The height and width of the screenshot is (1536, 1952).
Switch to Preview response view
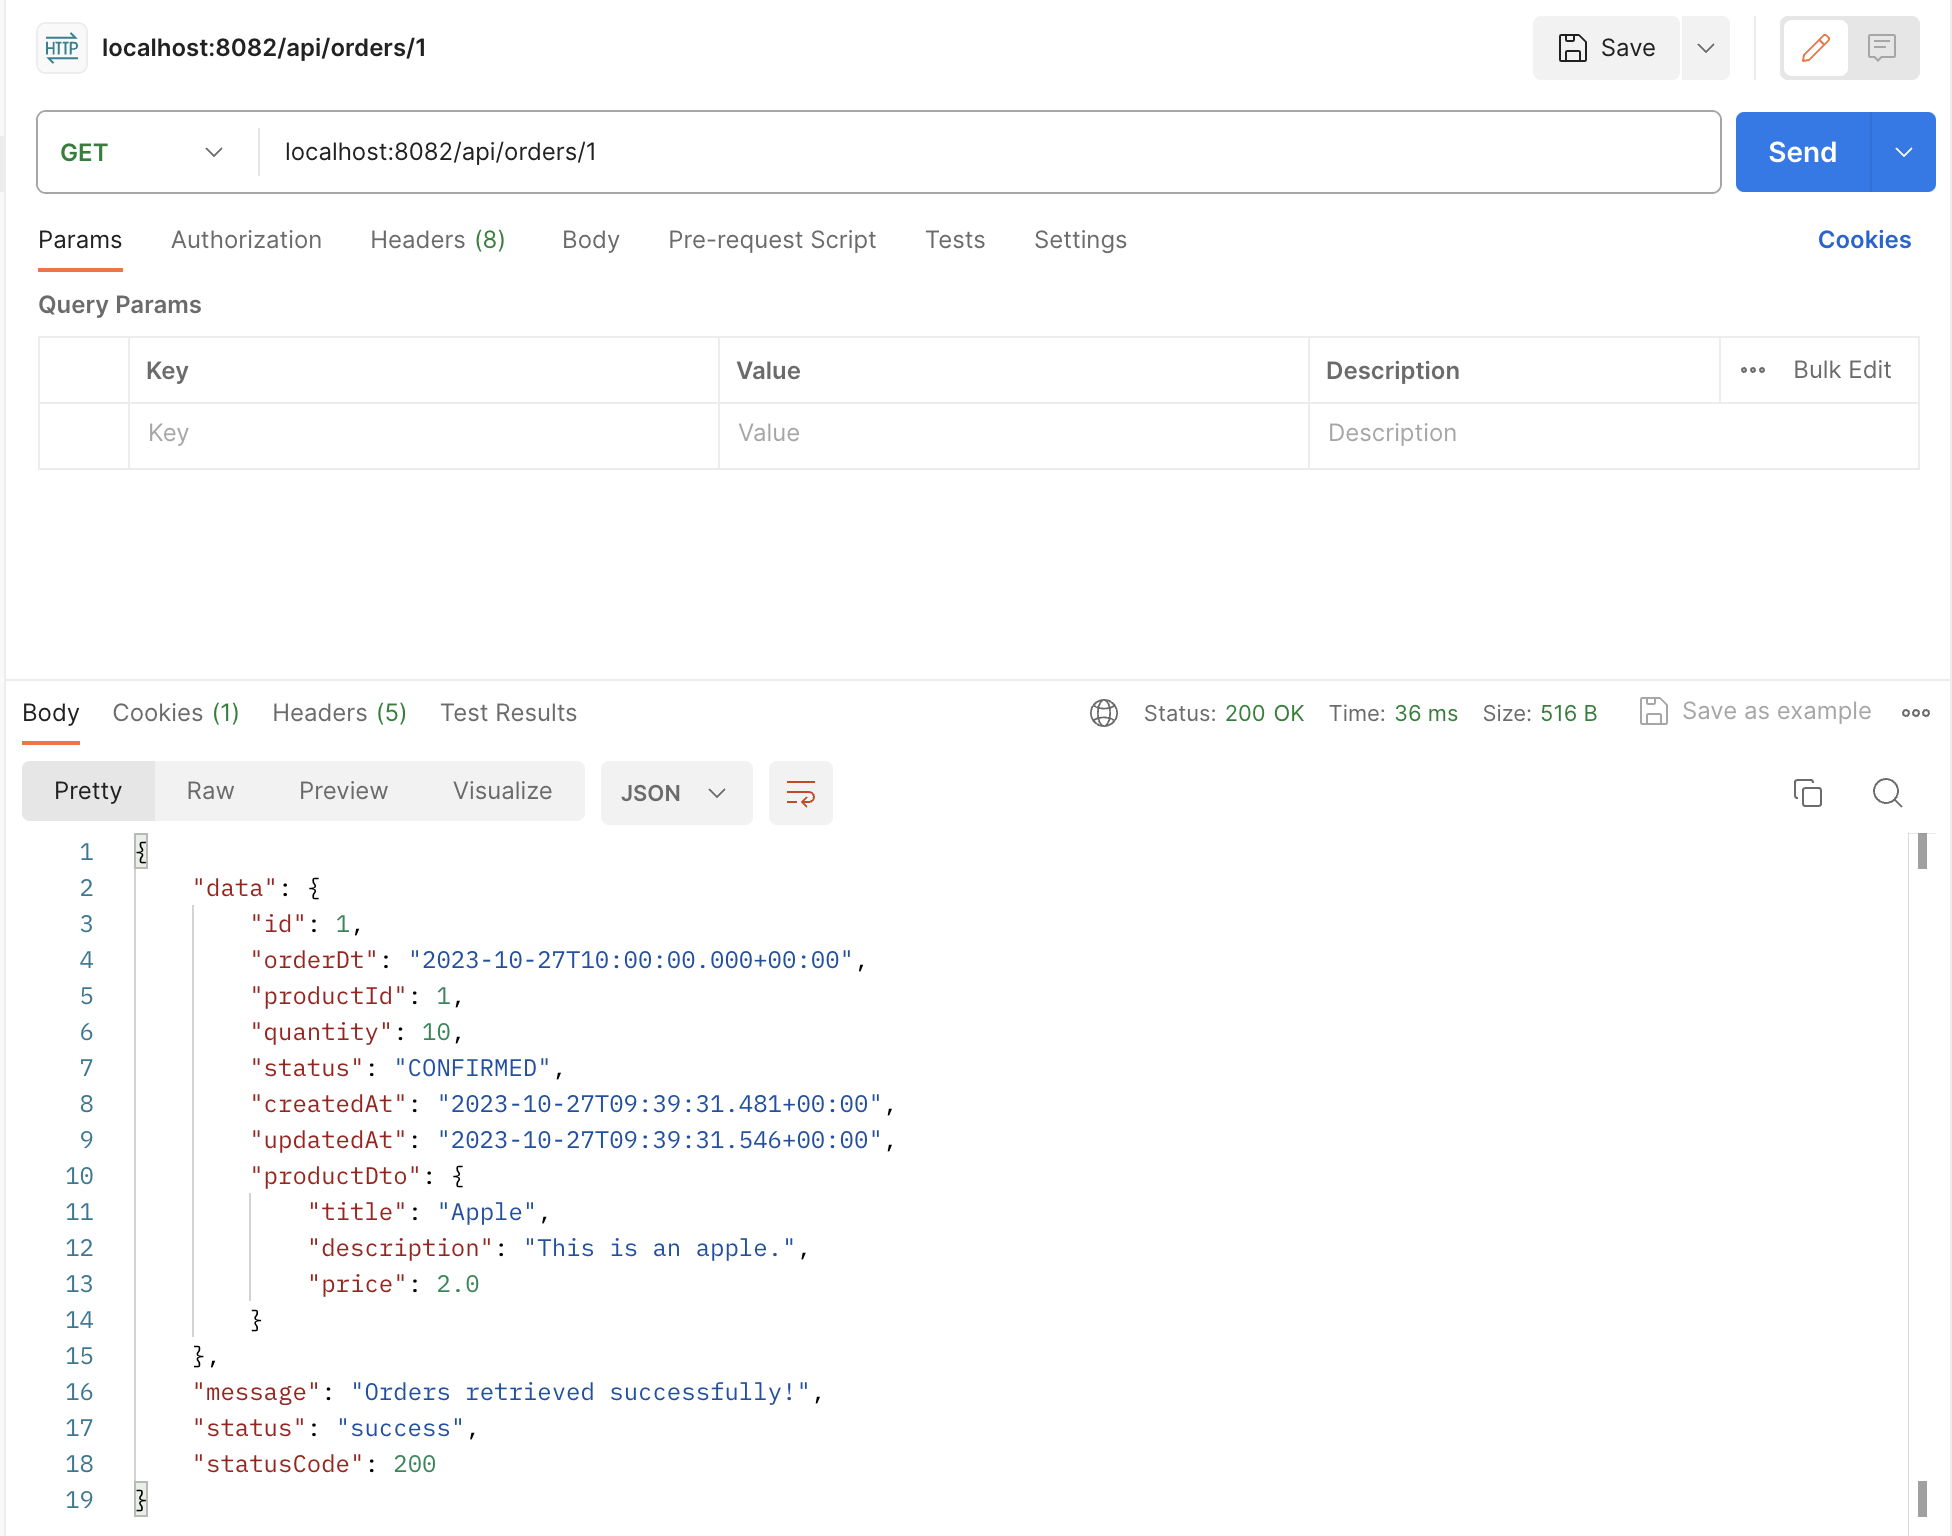[343, 791]
